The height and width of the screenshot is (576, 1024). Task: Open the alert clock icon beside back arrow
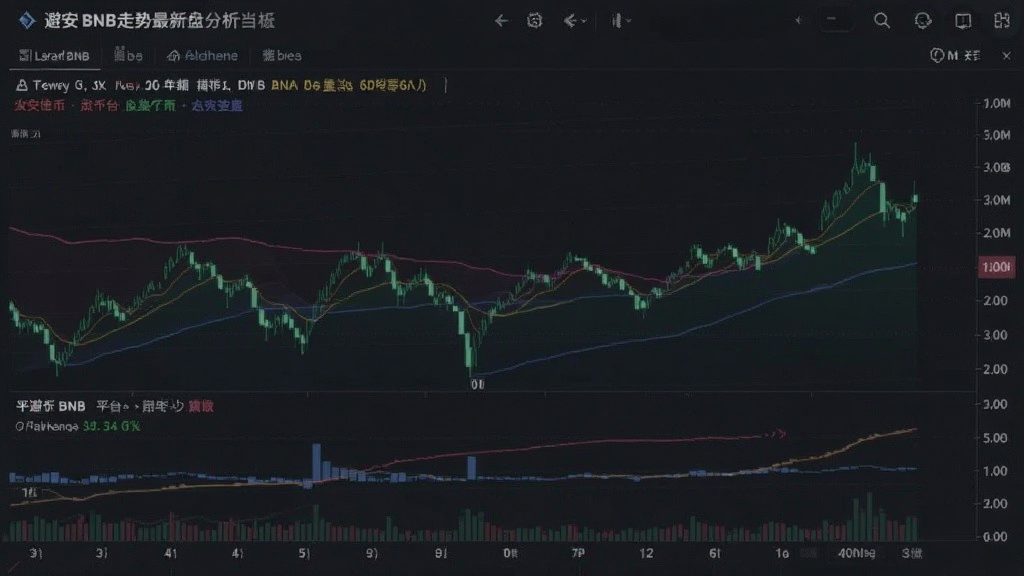534,21
